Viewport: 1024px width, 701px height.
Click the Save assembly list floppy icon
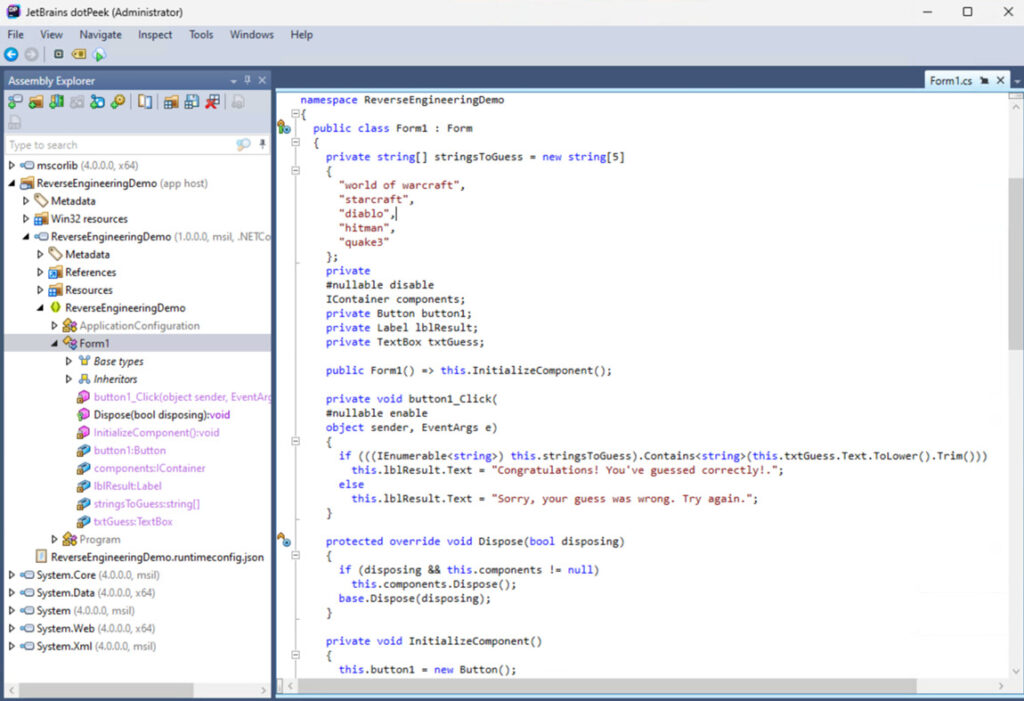[191, 101]
